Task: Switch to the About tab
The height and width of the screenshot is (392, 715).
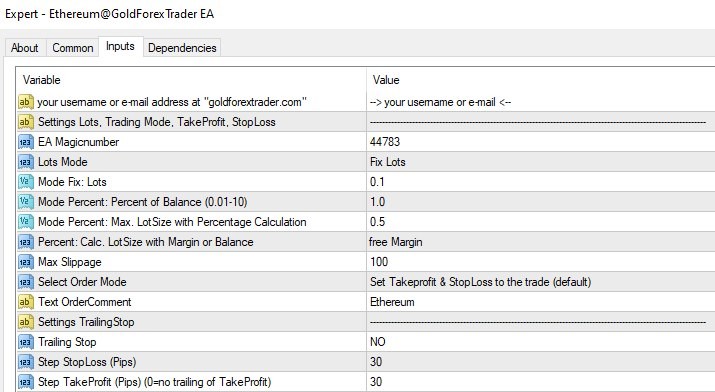Action: (25, 48)
